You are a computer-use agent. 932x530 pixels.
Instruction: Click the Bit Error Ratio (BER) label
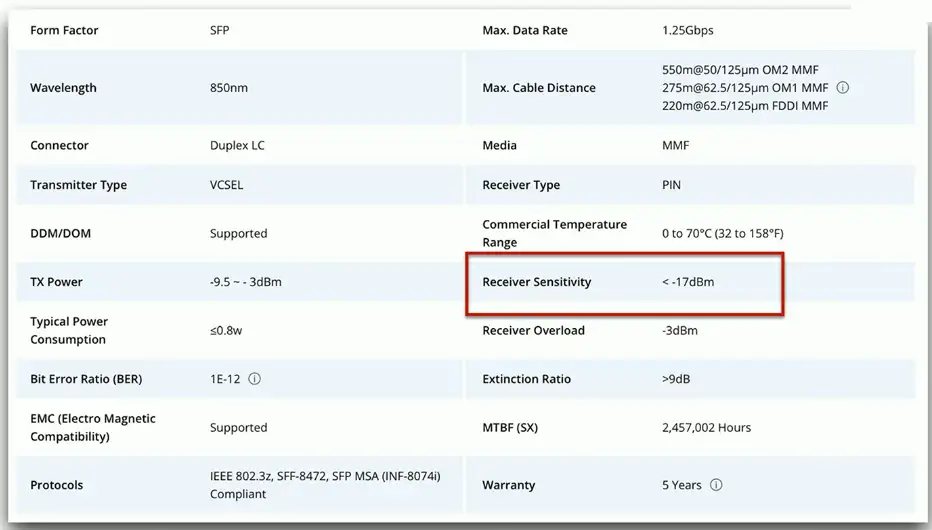(x=86, y=379)
